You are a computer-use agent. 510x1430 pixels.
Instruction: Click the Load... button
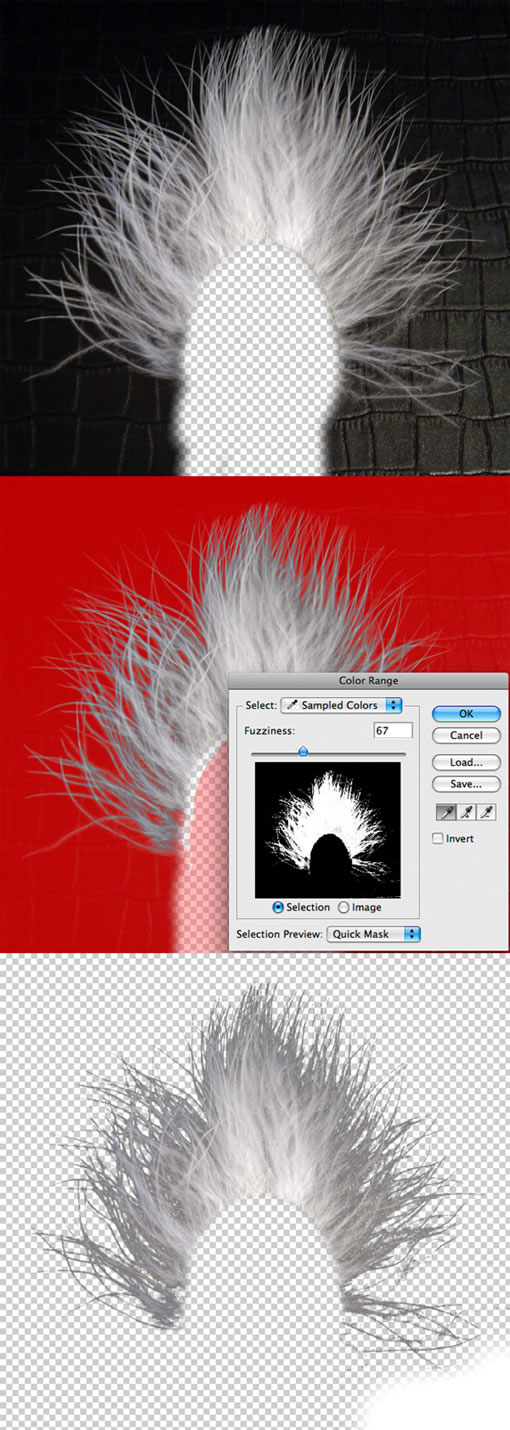click(466, 762)
